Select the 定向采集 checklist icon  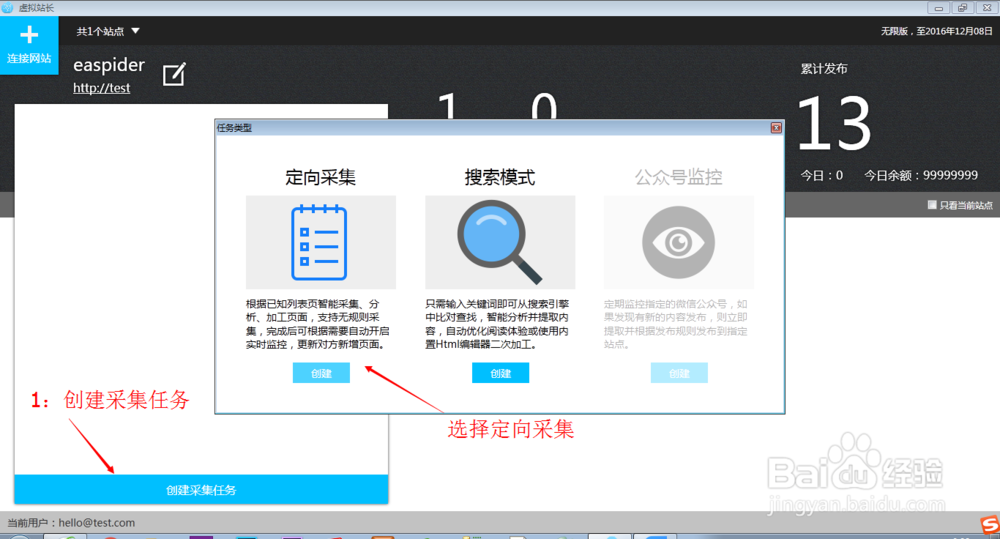(320, 242)
